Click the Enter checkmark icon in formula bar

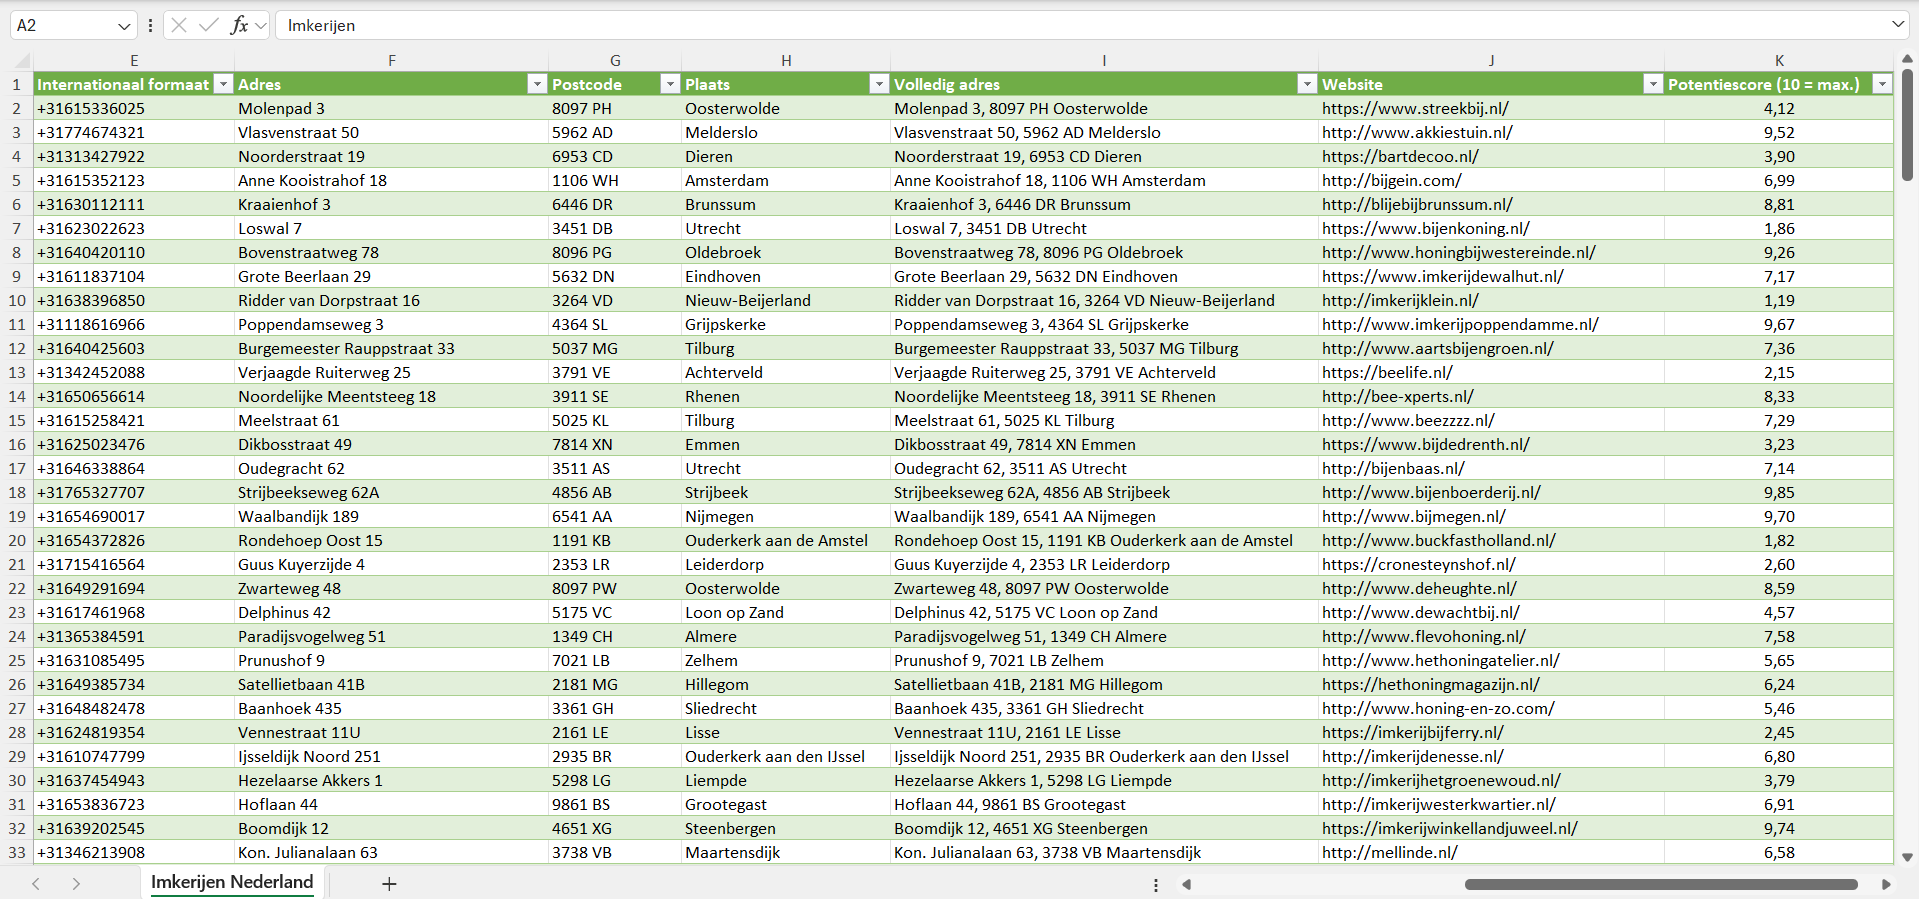[x=209, y=25]
